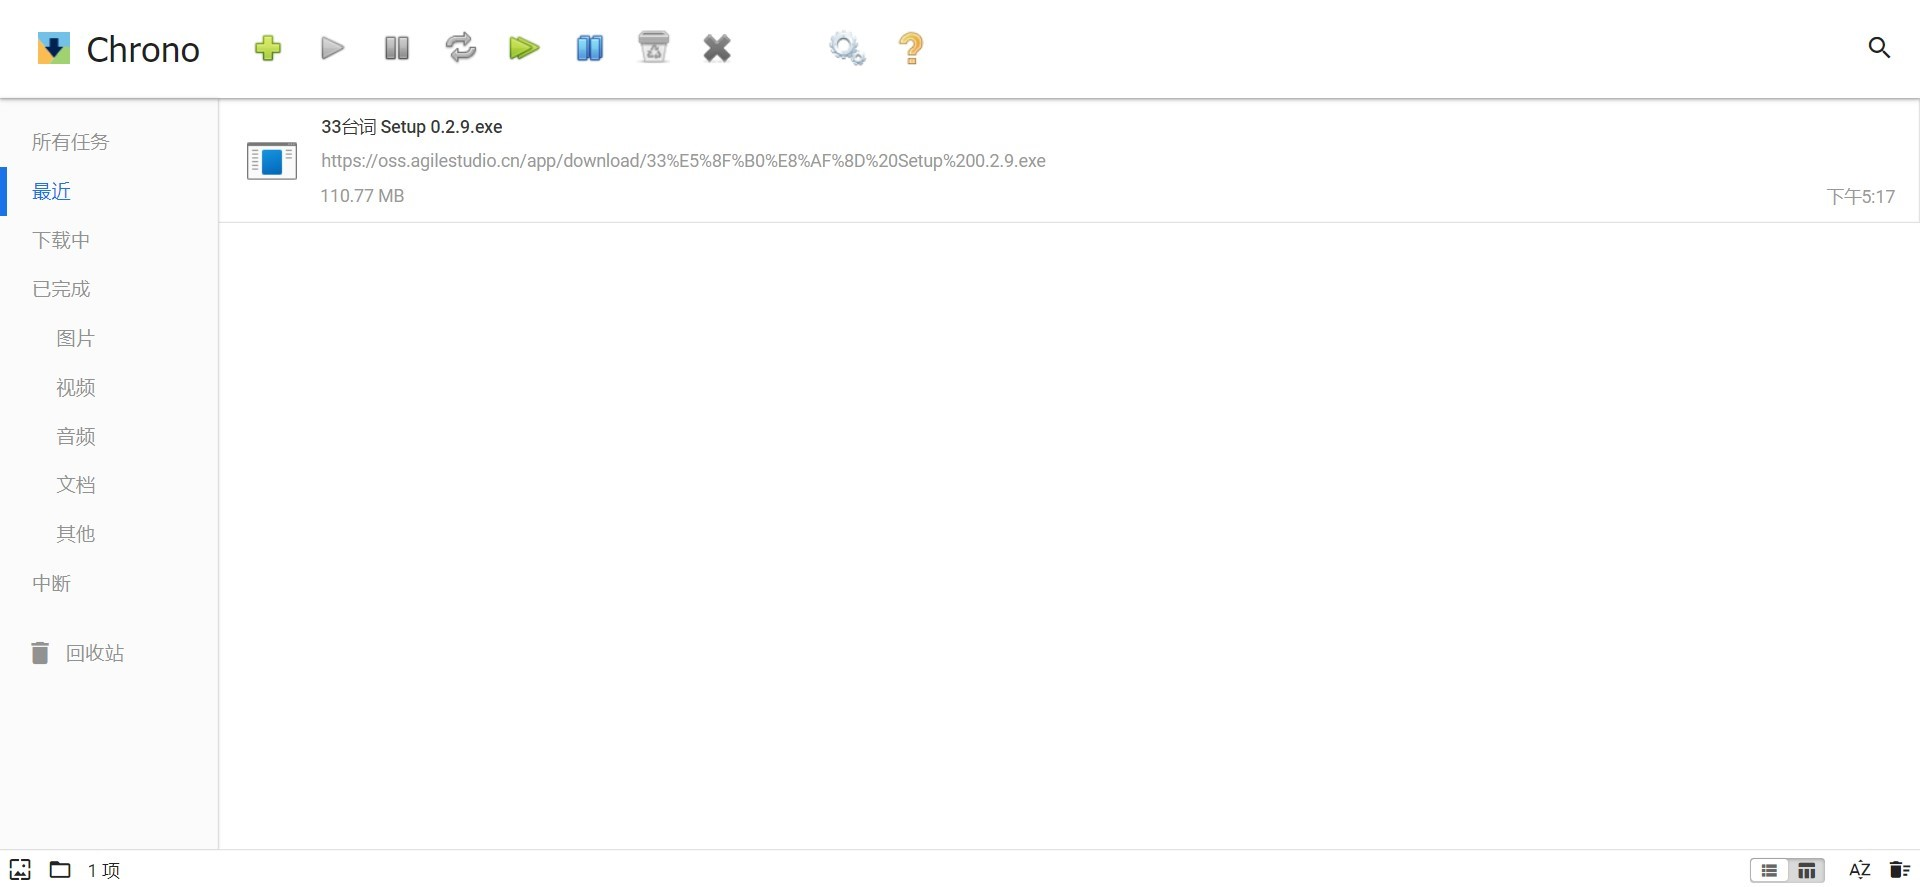Viewport: 1920px width, 887px height.
Task: Click the 33台词 Setup 0.2.9.exe filename
Action: pyautogui.click(x=411, y=127)
